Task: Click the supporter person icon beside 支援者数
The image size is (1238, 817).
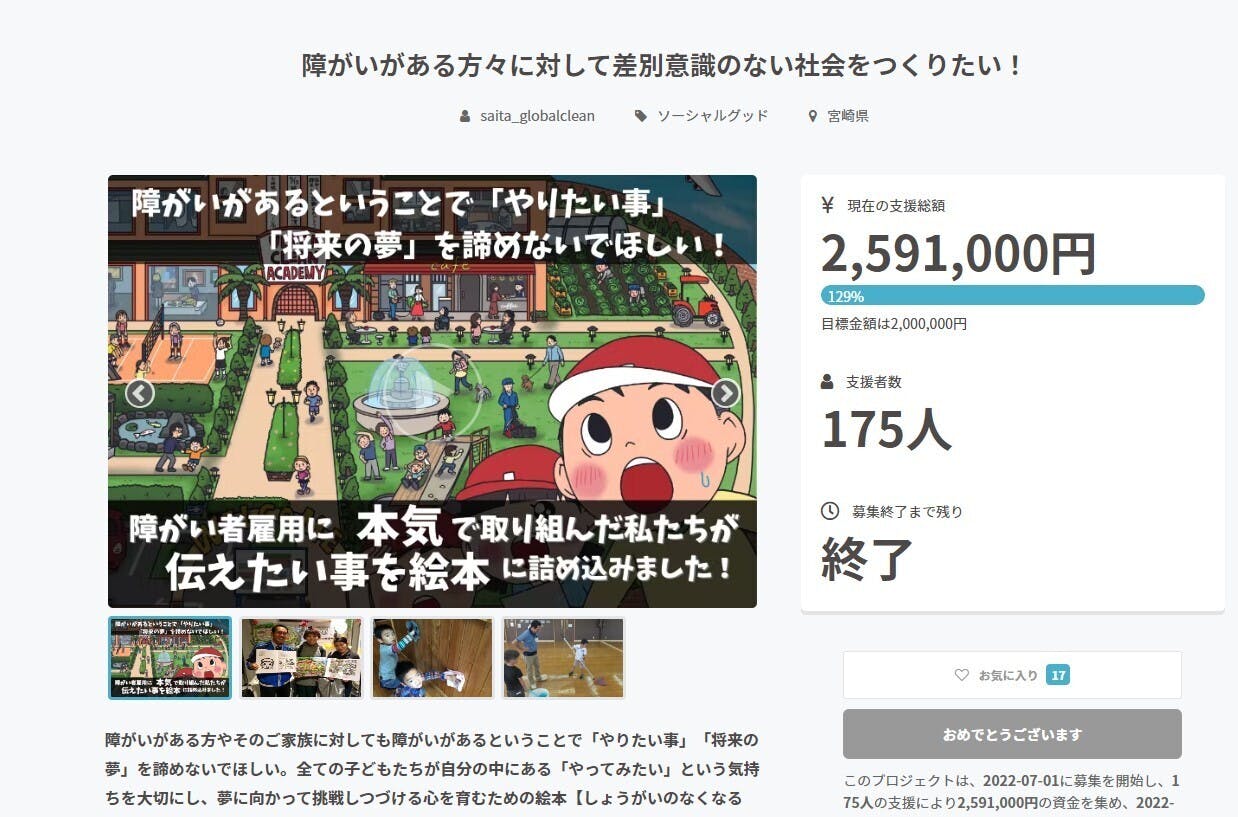Action: 827,381
